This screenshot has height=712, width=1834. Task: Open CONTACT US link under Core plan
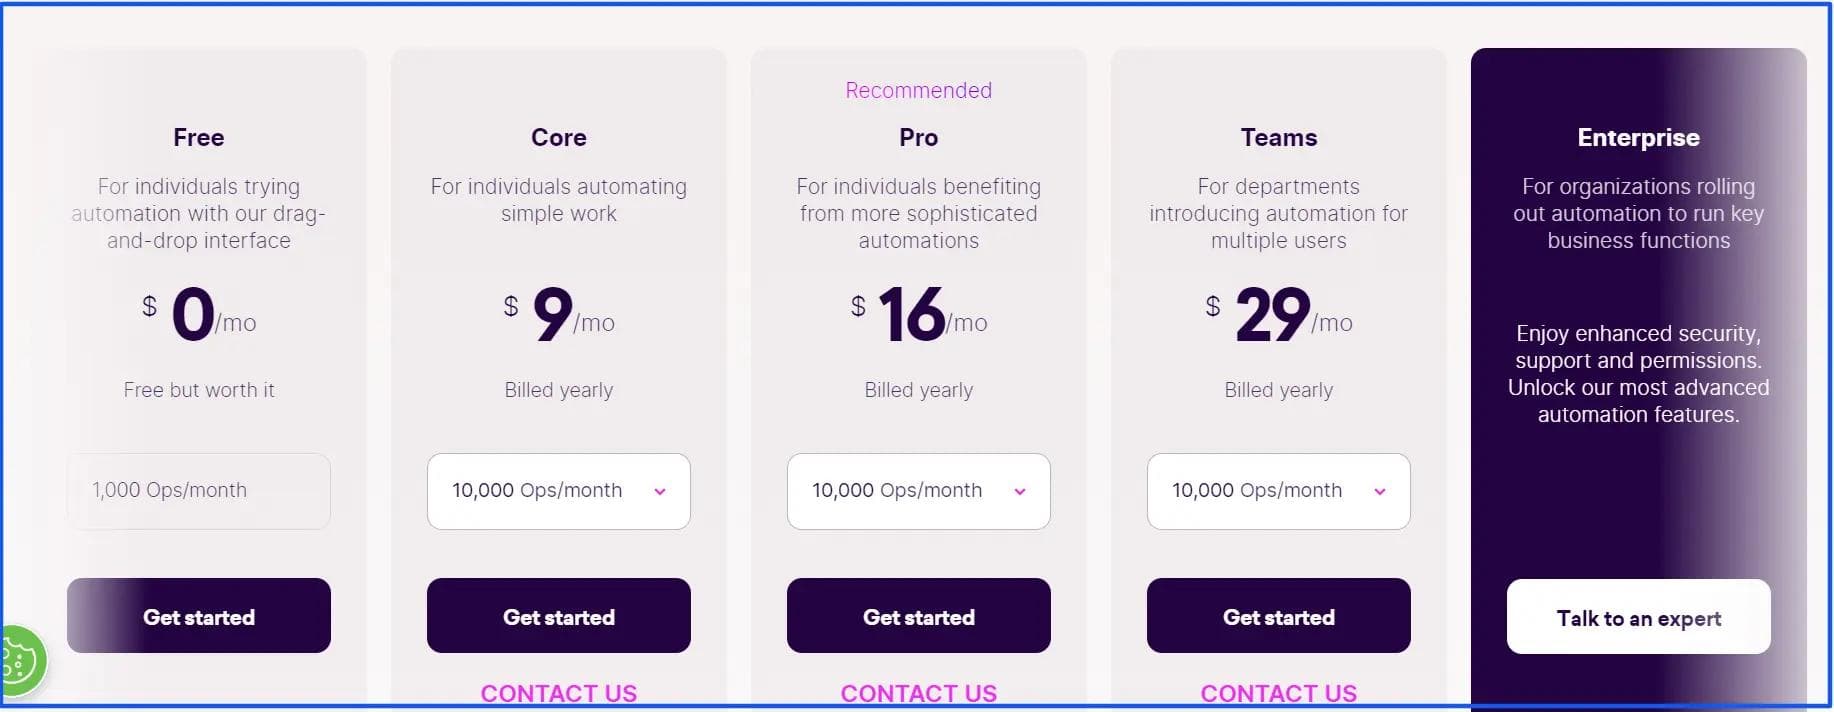pos(559,693)
